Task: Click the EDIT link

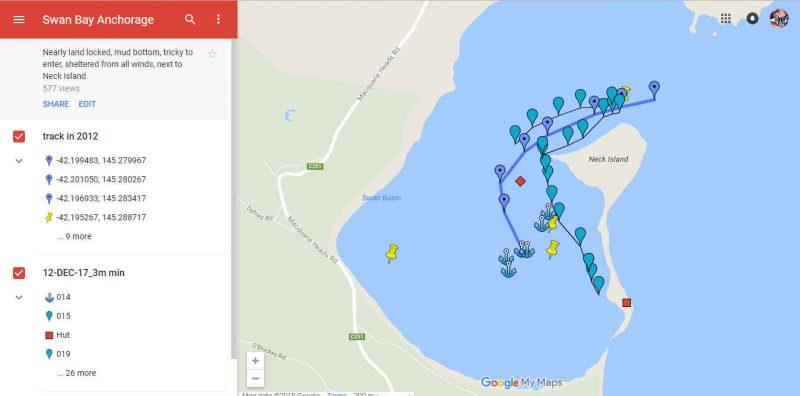Action: point(87,104)
